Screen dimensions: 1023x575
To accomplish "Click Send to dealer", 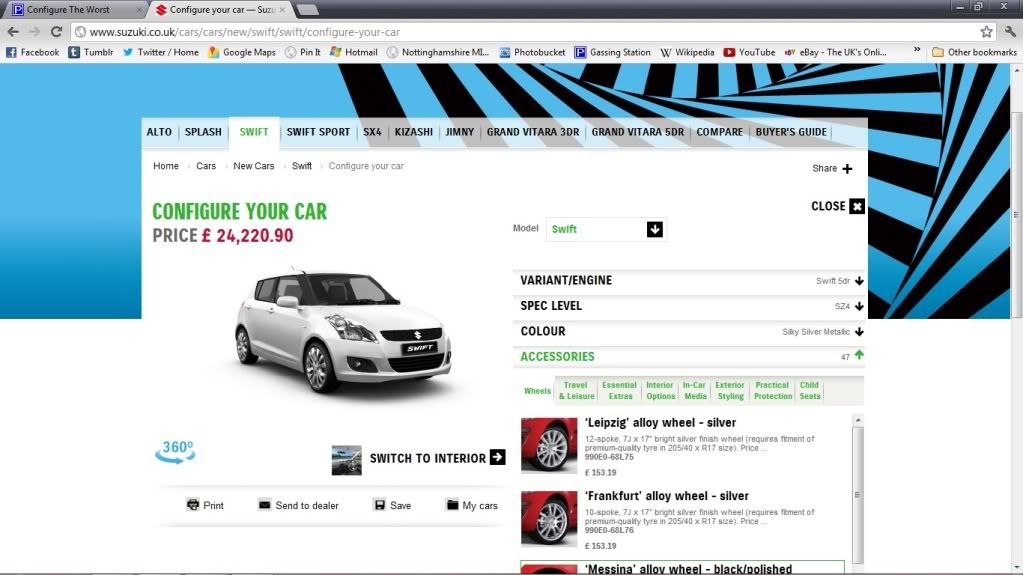I will [x=299, y=505].
